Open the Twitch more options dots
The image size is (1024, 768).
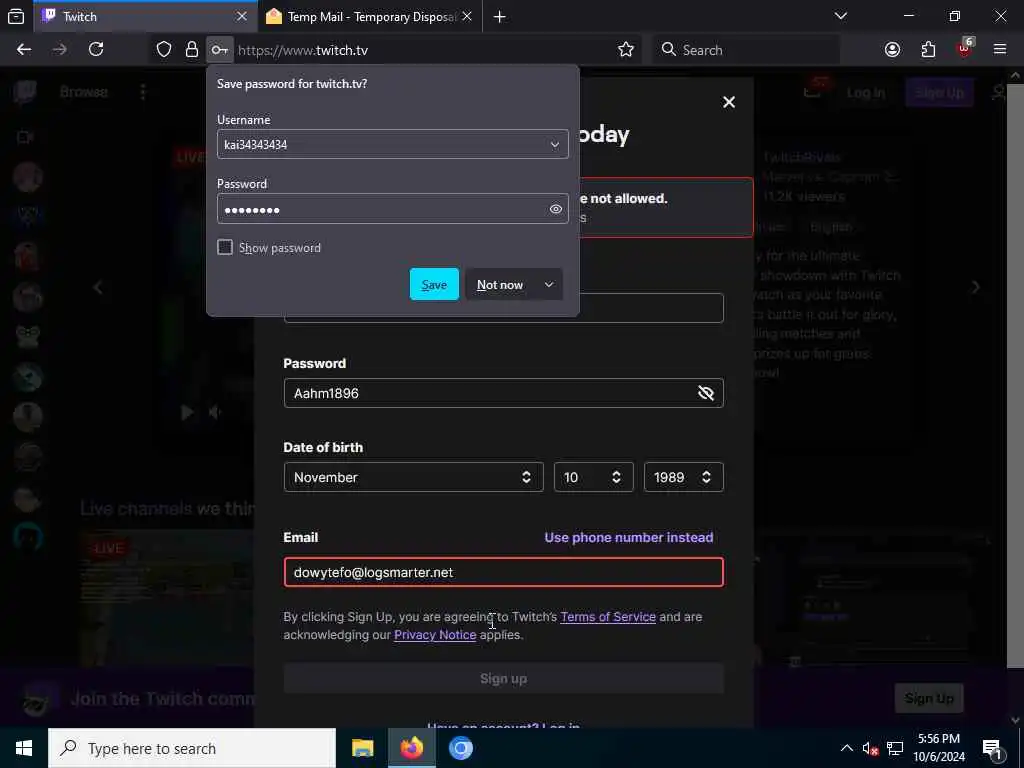tap(142, 92)
